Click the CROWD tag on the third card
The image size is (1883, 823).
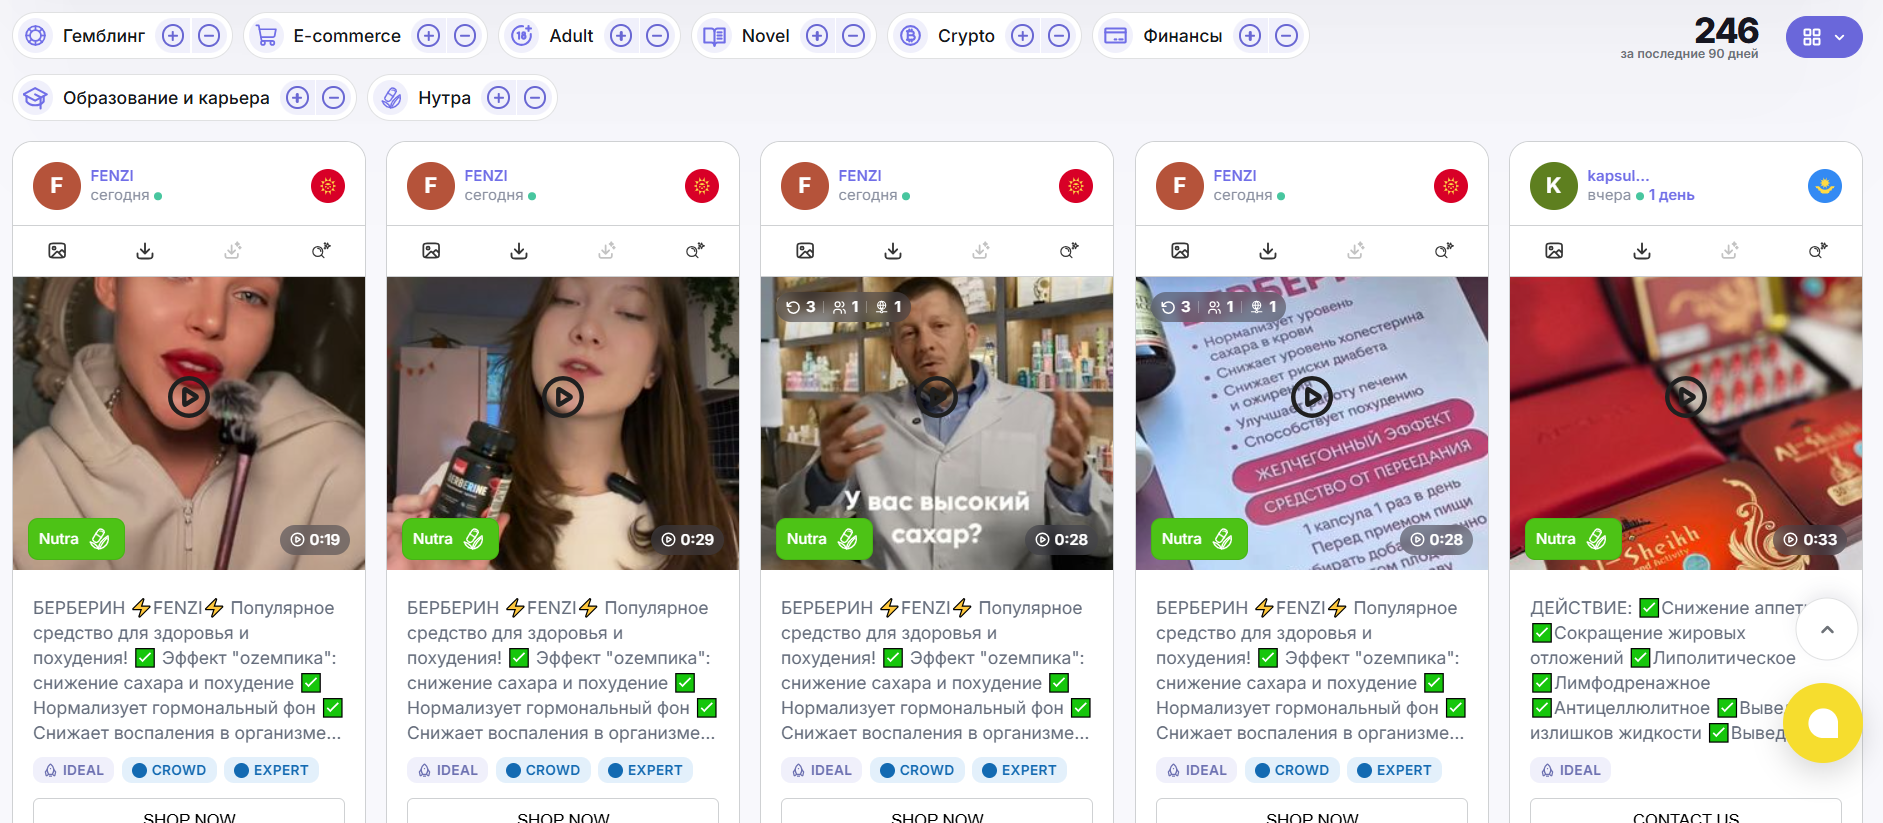click(915, 770)
